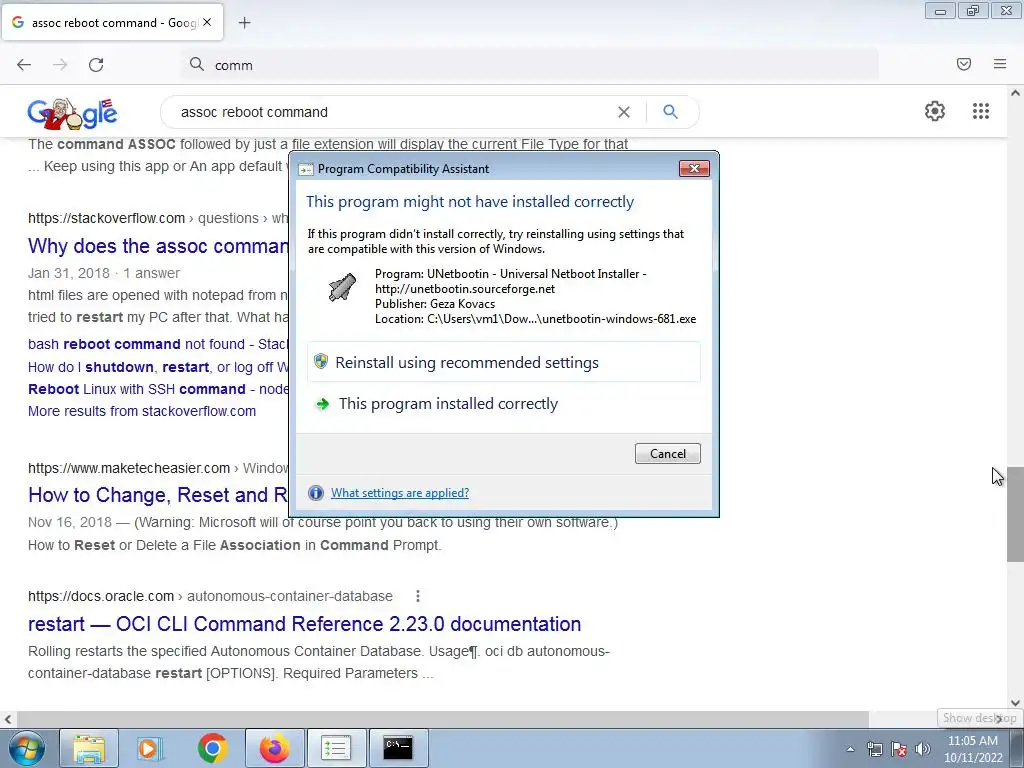The width and height of the screenshot is (1024, 768).
Task: Save page to Pocket icon
Action: [964, 64]
